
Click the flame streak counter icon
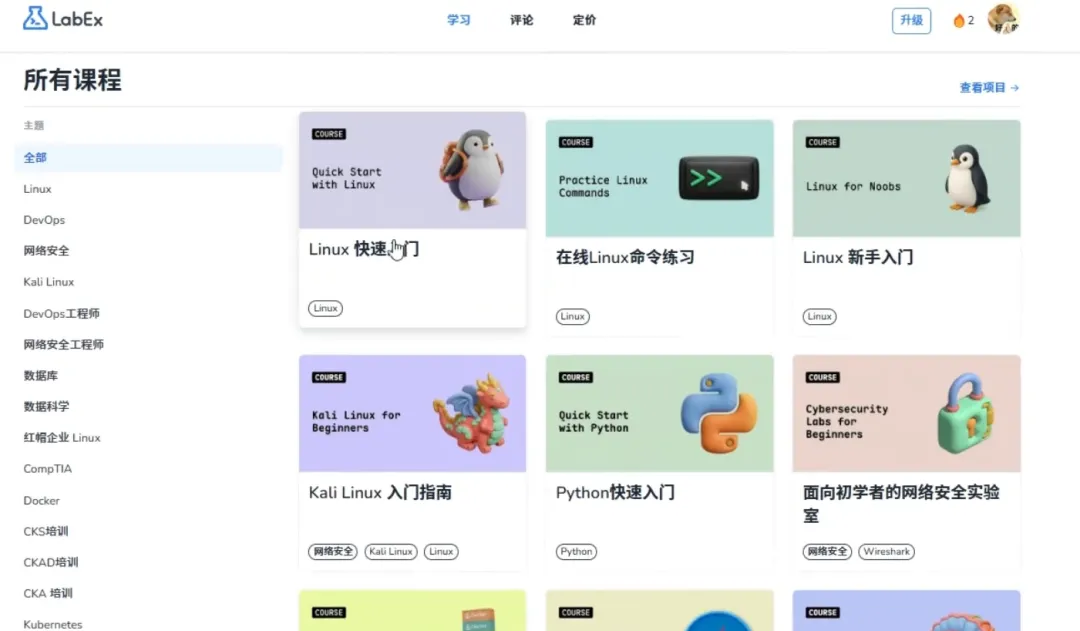click(958, 21)
